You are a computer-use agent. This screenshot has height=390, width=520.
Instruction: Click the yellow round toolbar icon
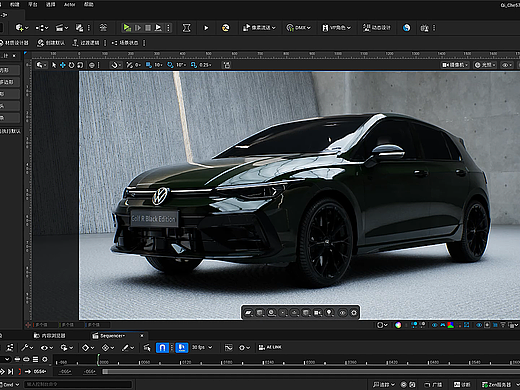pyautogui.click(x=226, y=28)
